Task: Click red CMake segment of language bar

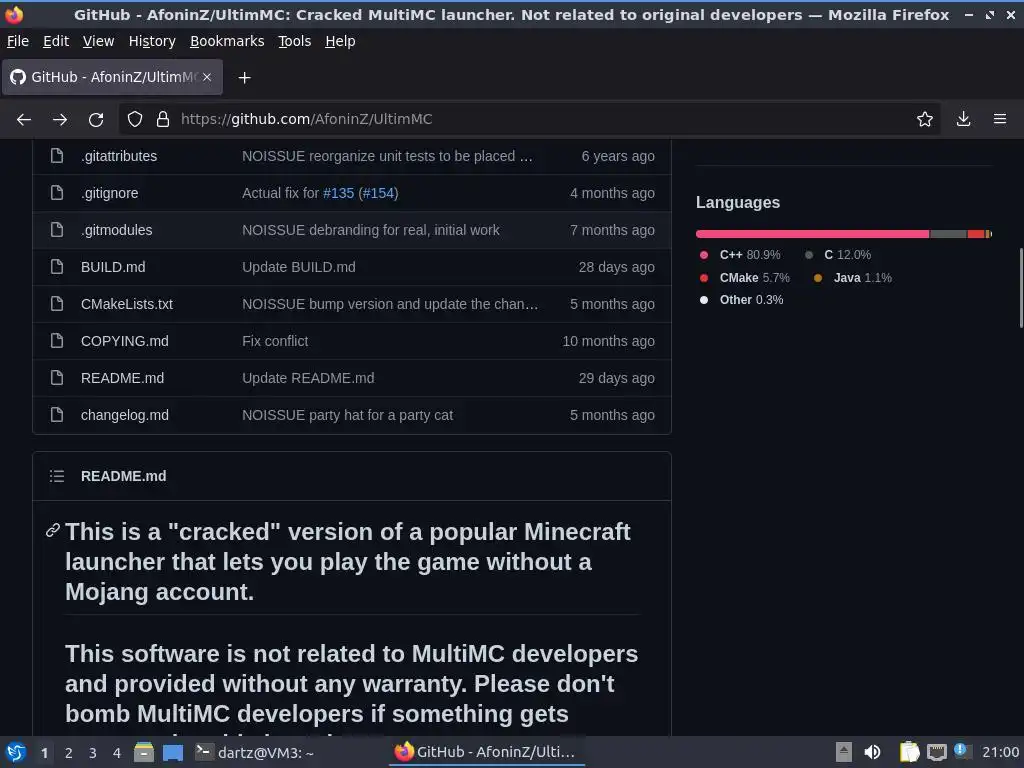Action: click(976, 234)
